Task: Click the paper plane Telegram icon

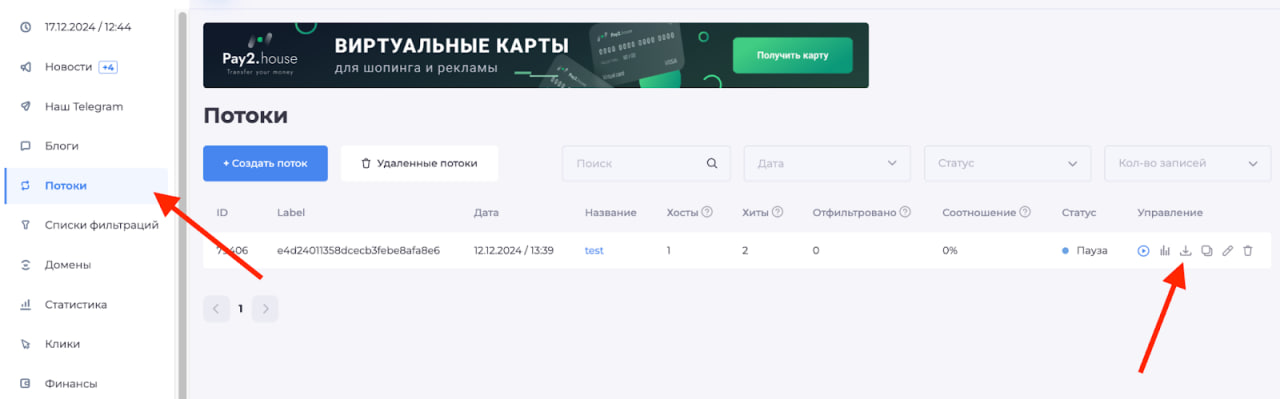Action: point(26,106)
